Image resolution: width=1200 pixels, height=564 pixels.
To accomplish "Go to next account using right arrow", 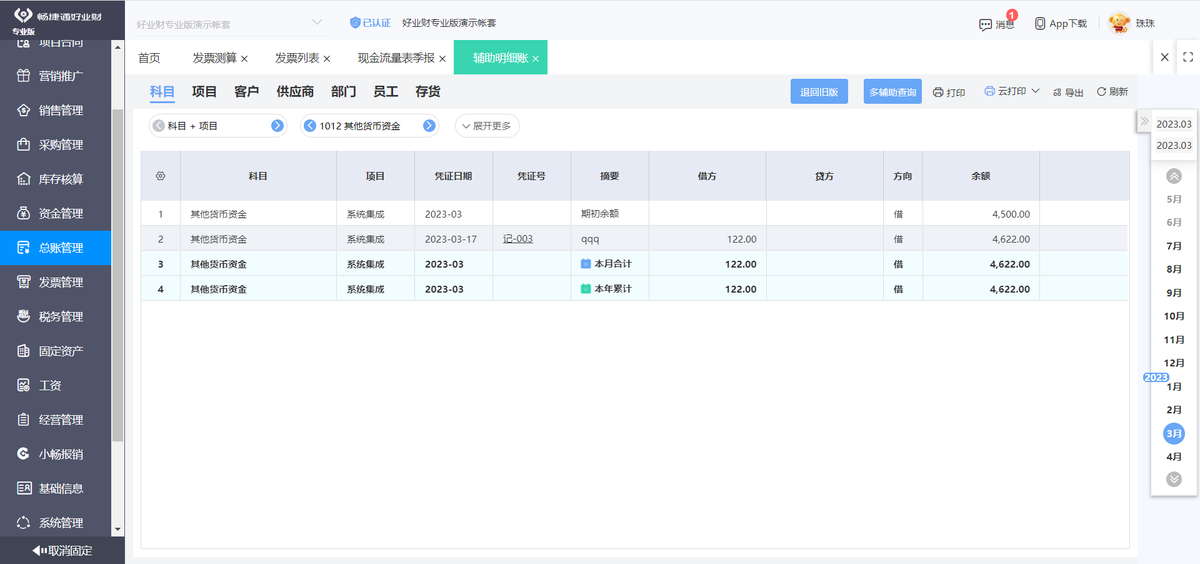I will (429, 126).
